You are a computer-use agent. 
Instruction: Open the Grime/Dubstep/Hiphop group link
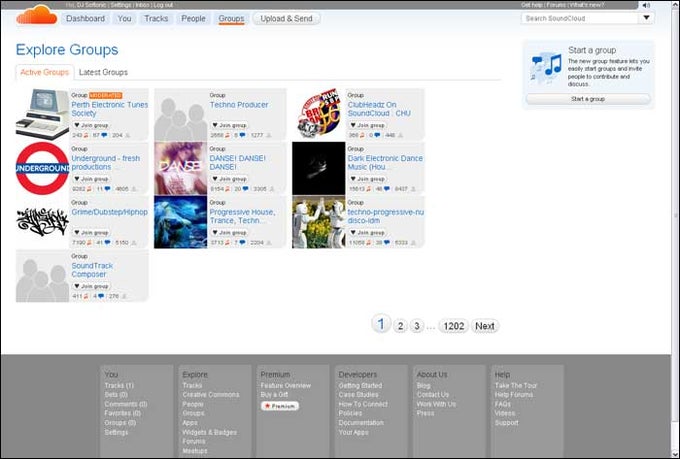pyautogui.click(x=110, y=212)
